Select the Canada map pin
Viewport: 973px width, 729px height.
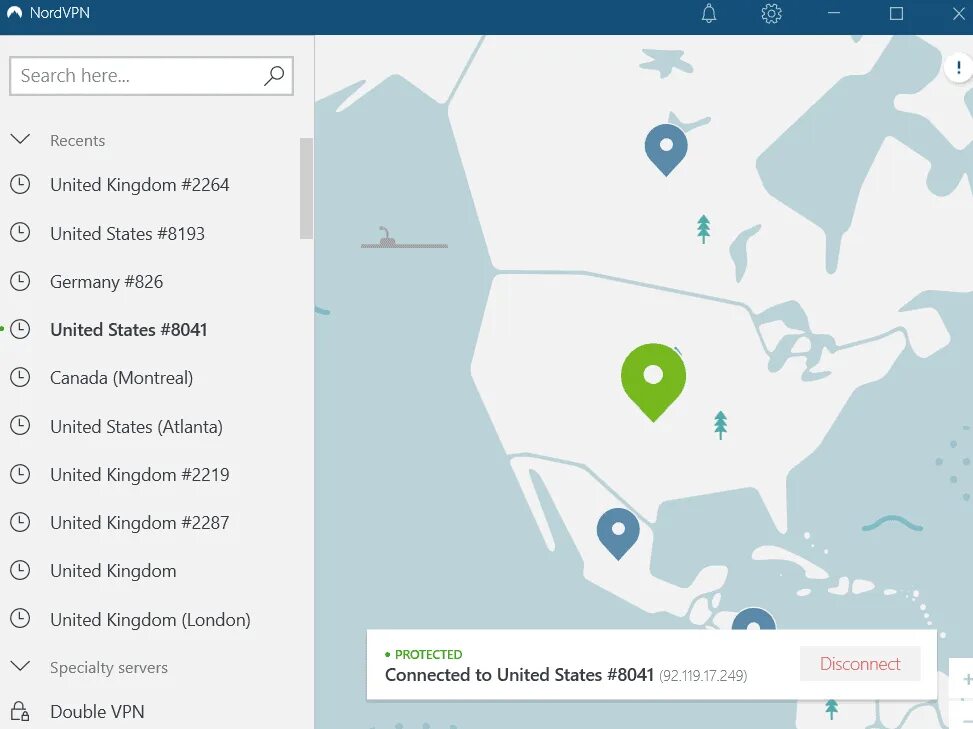pyautogui.click(x=666, y=150)
